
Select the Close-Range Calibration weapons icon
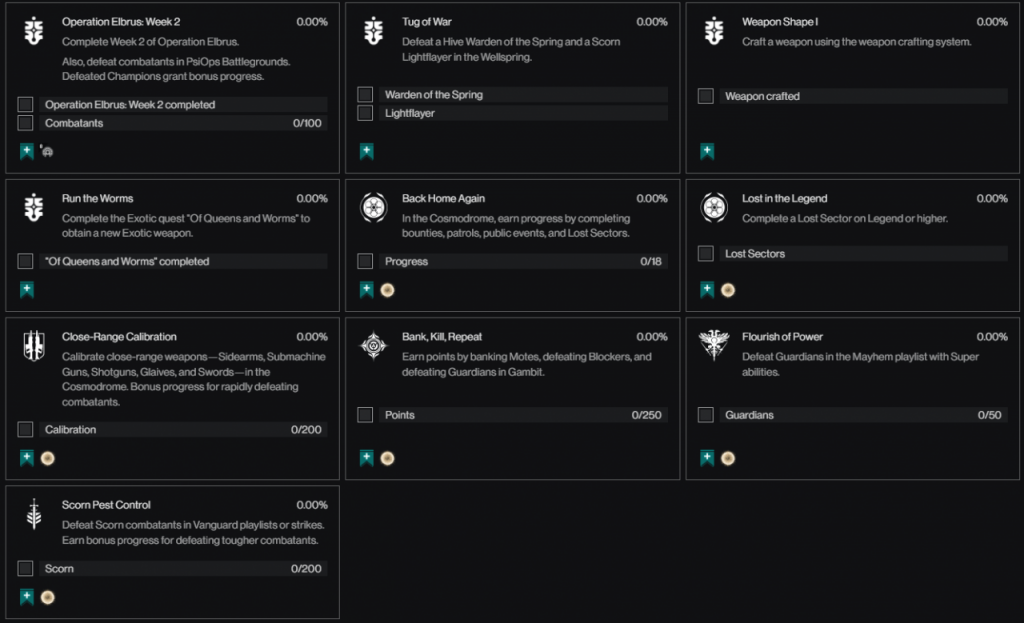pyautogui.click(x=33, y=347)
